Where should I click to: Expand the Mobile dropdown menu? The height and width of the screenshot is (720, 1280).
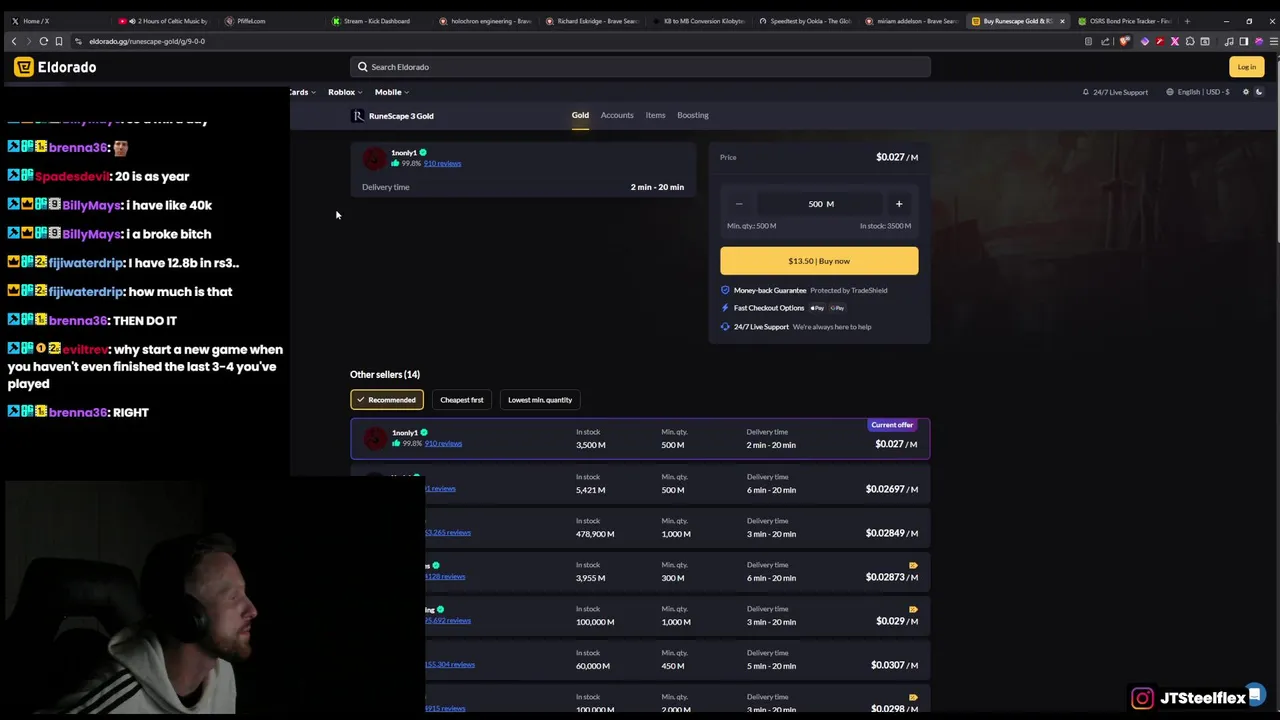391,92
